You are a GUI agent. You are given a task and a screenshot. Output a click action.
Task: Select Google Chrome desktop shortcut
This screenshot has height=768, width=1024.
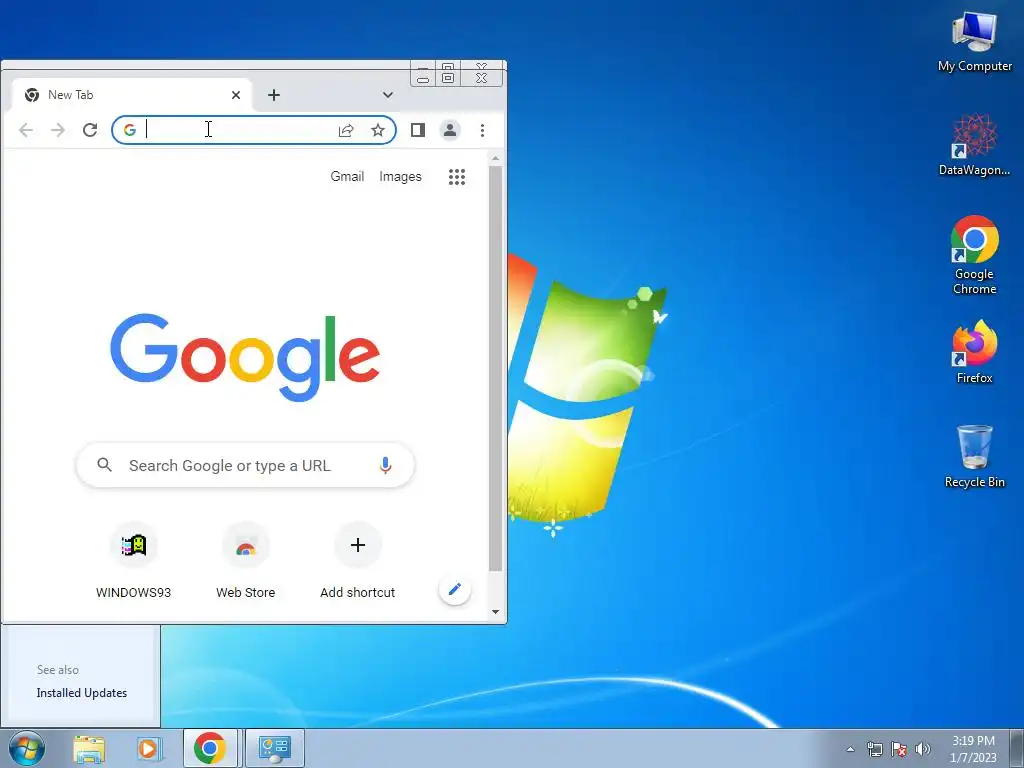pyautogui.click(x=974, y=256)
